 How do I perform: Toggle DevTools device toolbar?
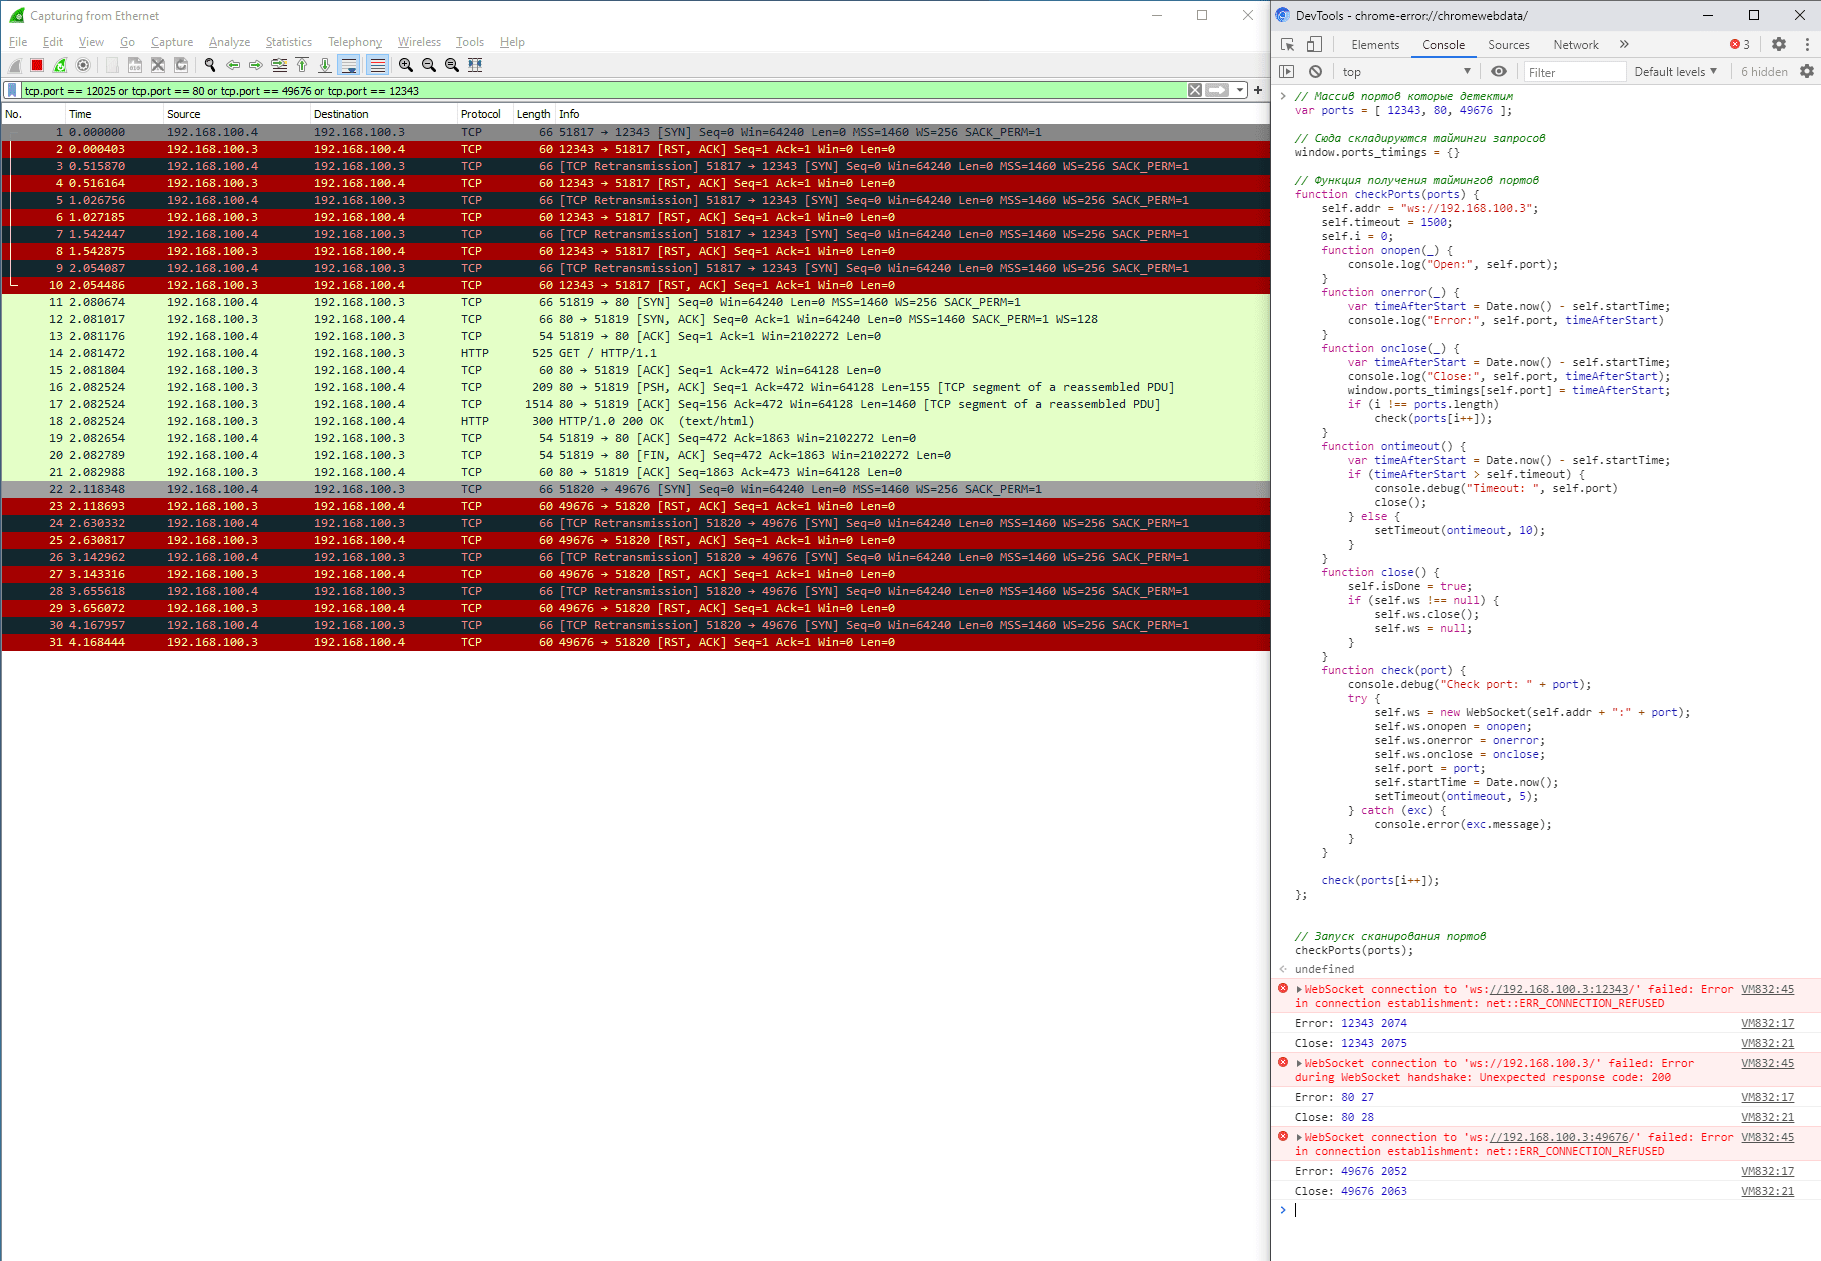tap(1314, 45)
